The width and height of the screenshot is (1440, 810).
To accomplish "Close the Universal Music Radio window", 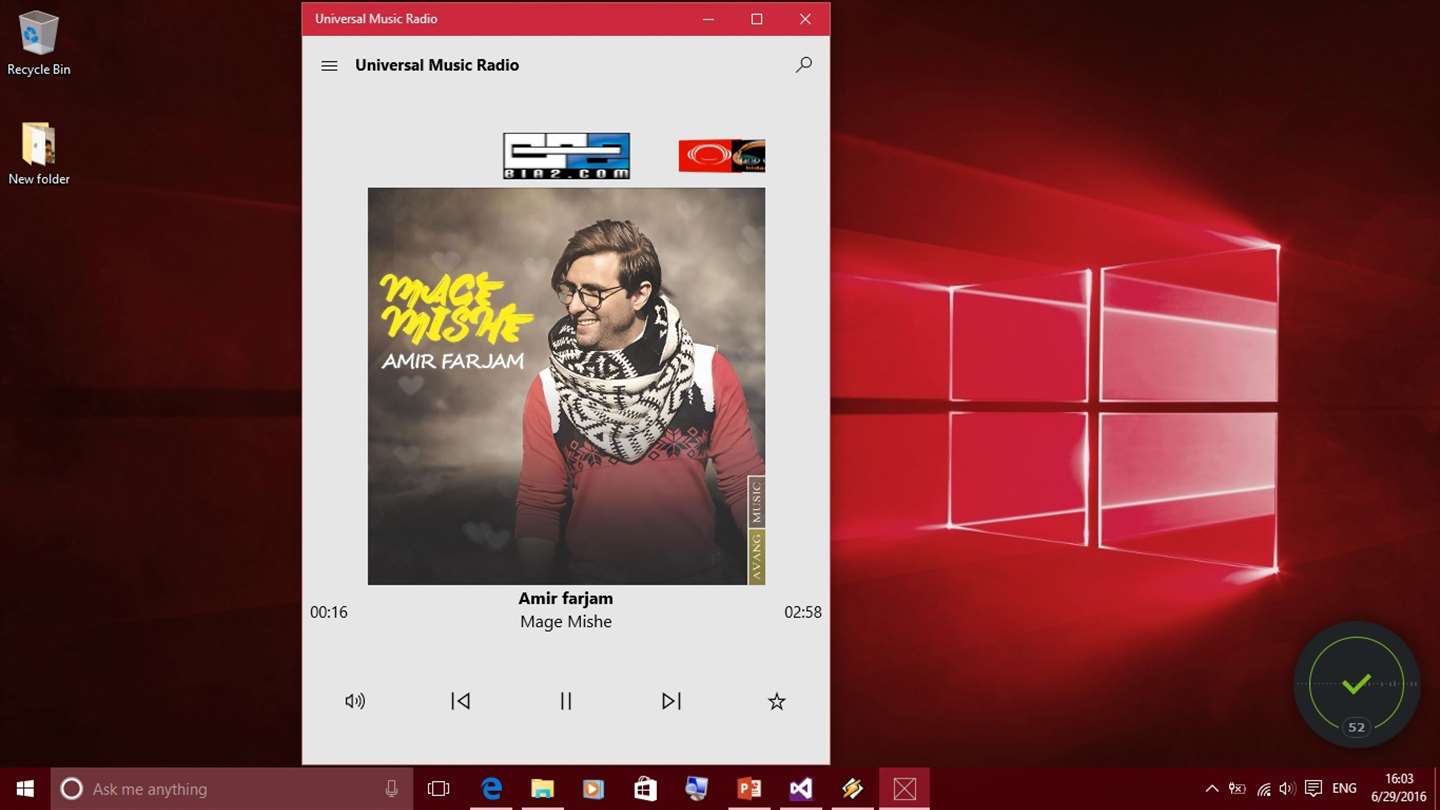I will [805, 19].
